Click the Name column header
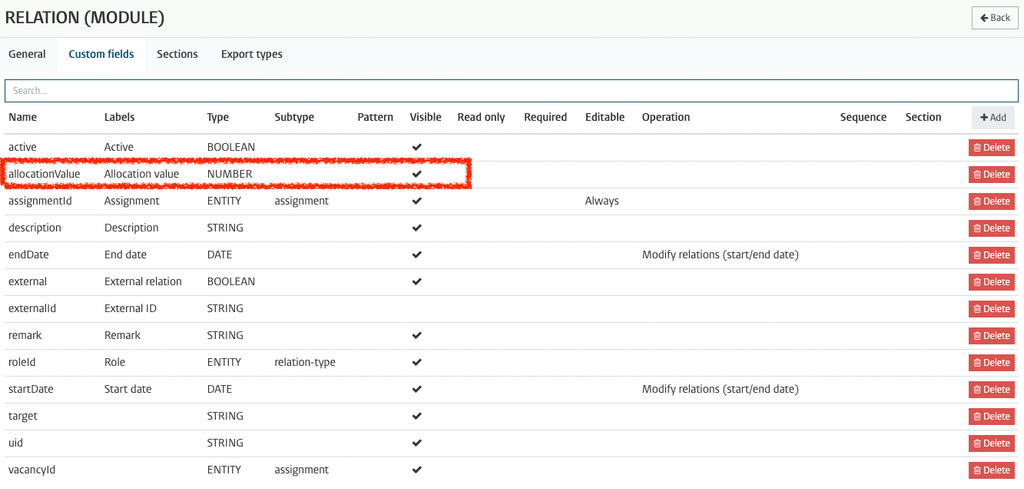This screenshot has width=1024, height=489. point(23,118)
